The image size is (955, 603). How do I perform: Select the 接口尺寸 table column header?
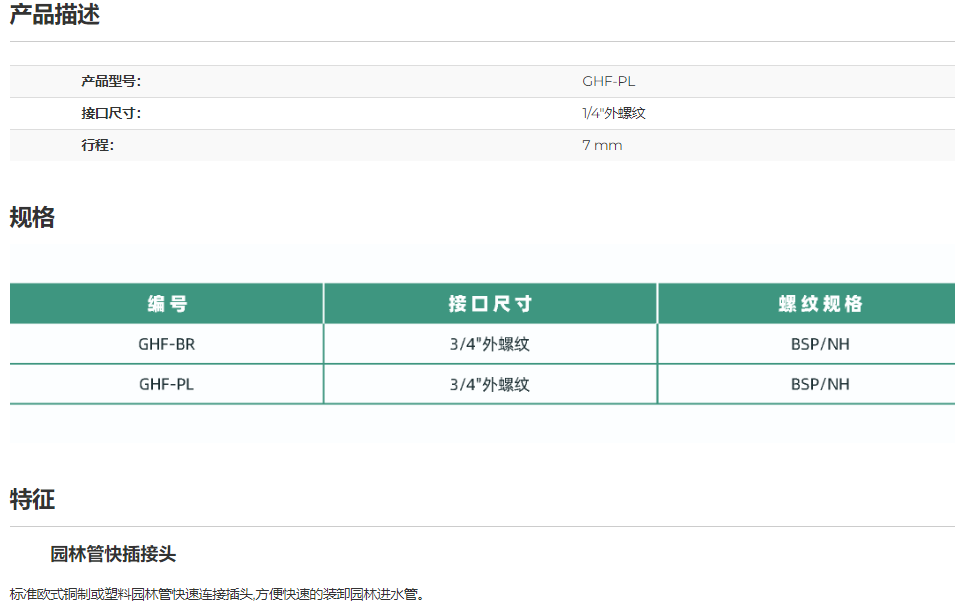[x=490, y=304]
